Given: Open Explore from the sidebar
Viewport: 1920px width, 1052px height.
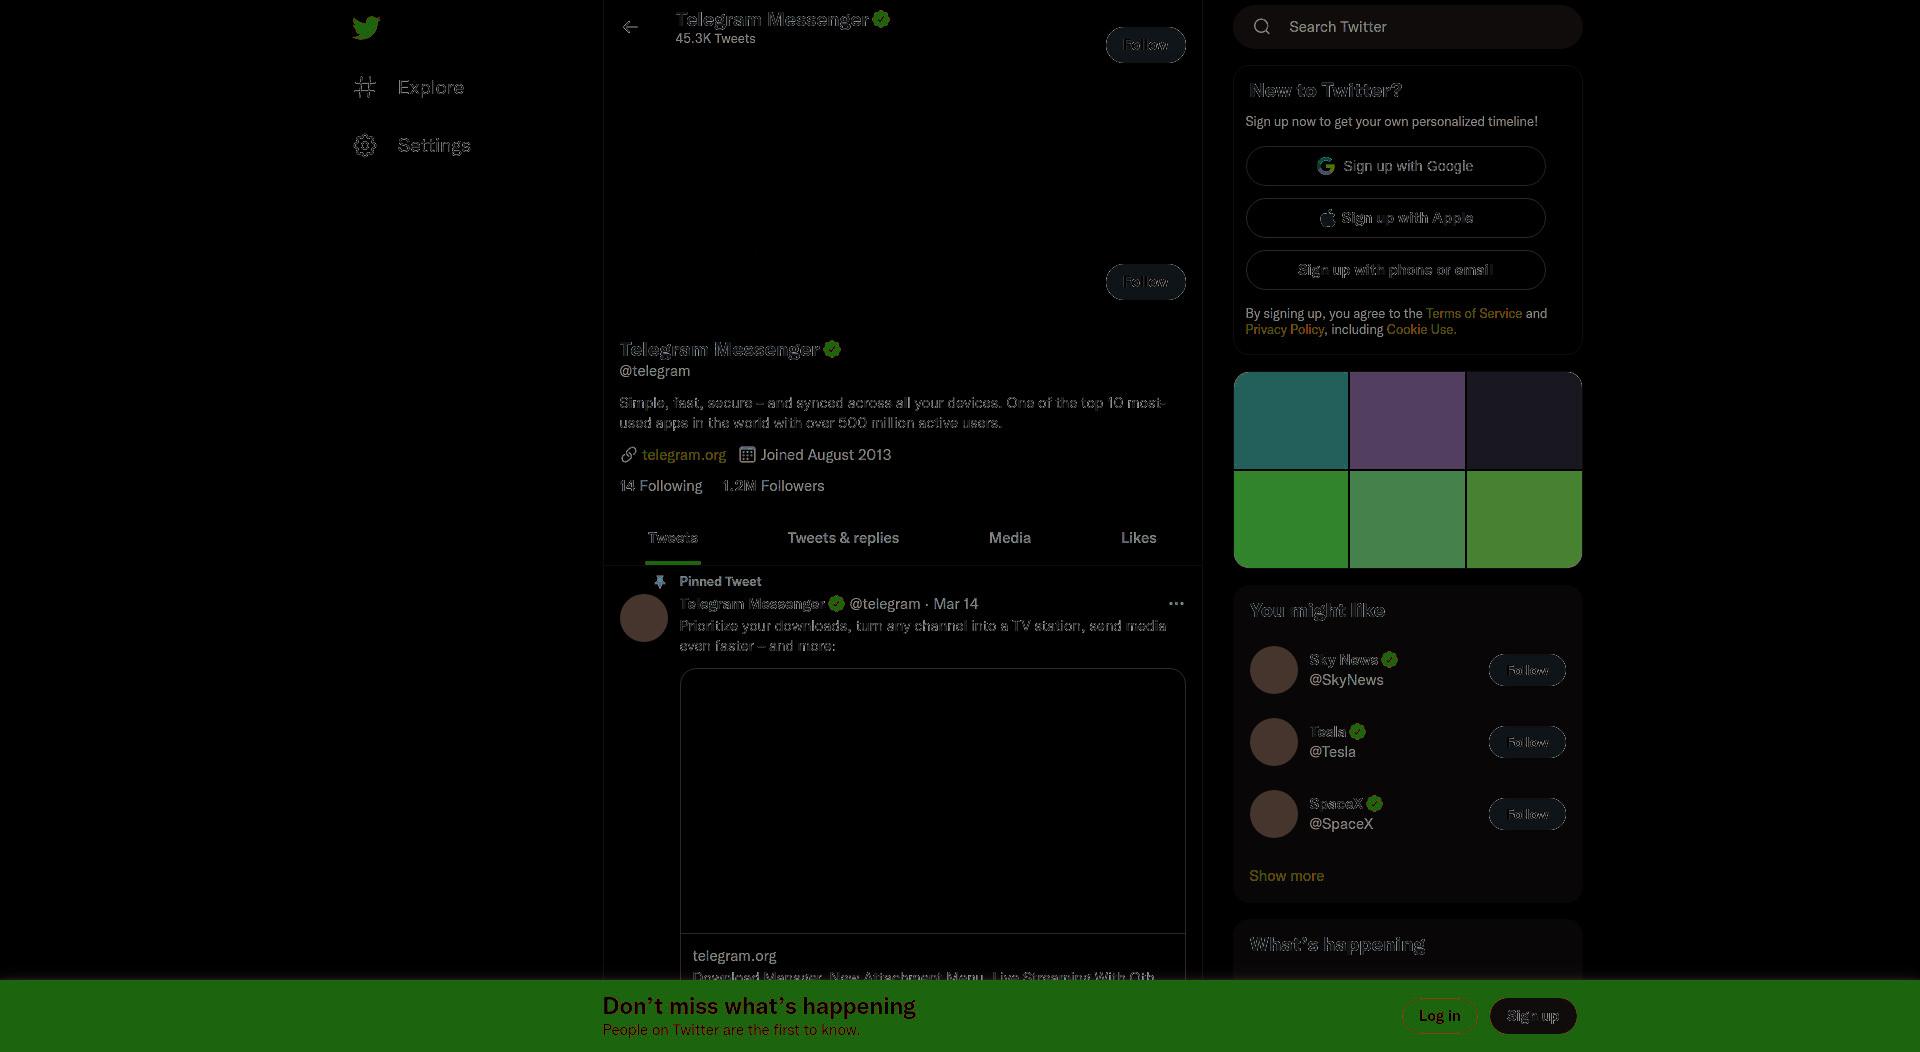Looking at the screenshot, I should point(409,88).
